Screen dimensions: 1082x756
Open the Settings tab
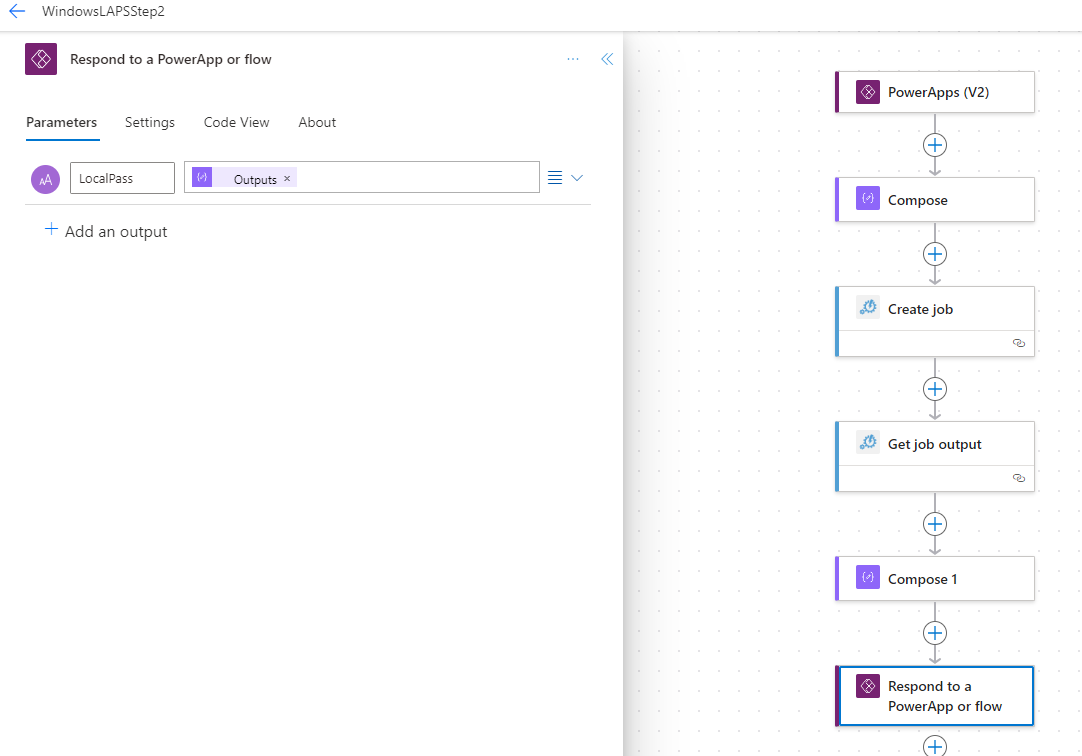[x=149, y=122]
